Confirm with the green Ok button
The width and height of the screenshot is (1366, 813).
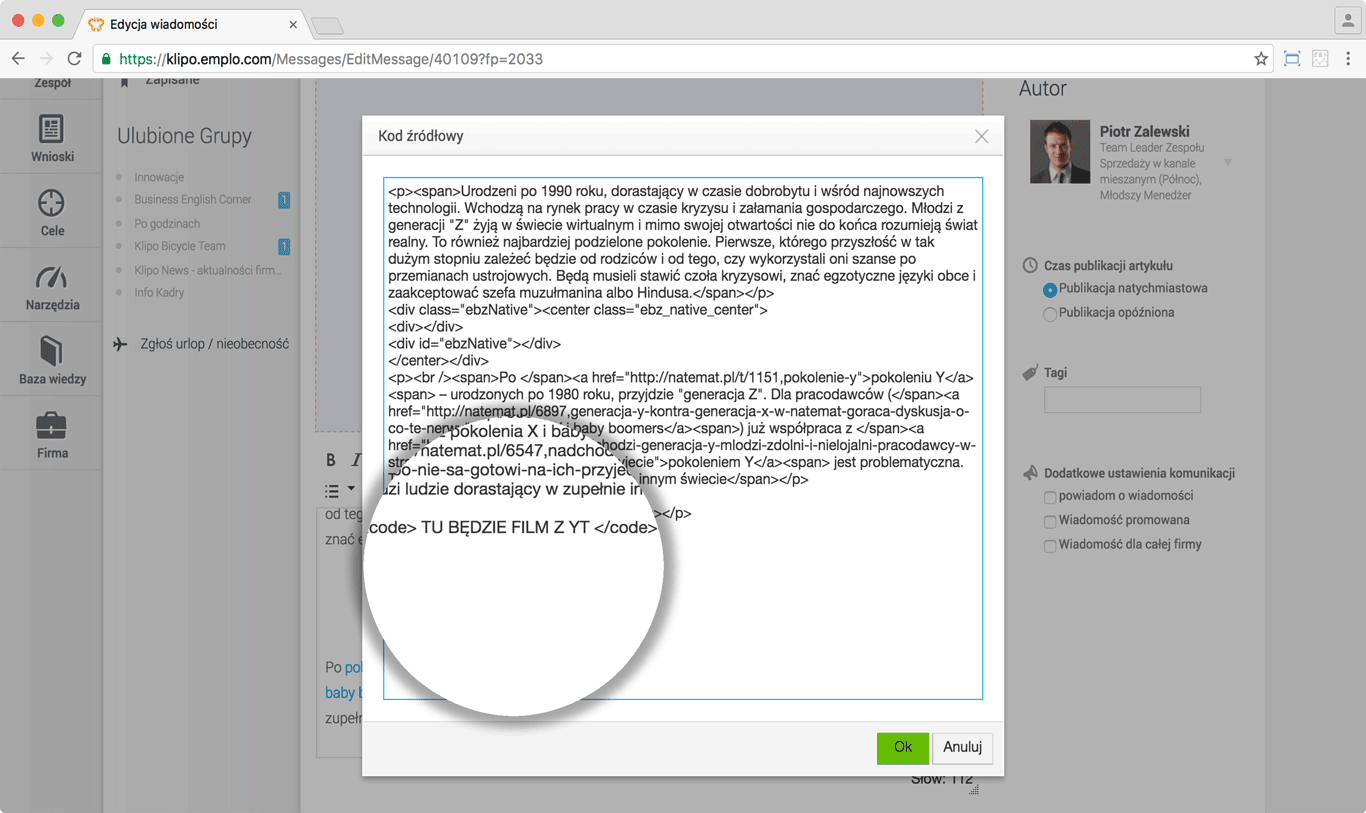point(903,747)
